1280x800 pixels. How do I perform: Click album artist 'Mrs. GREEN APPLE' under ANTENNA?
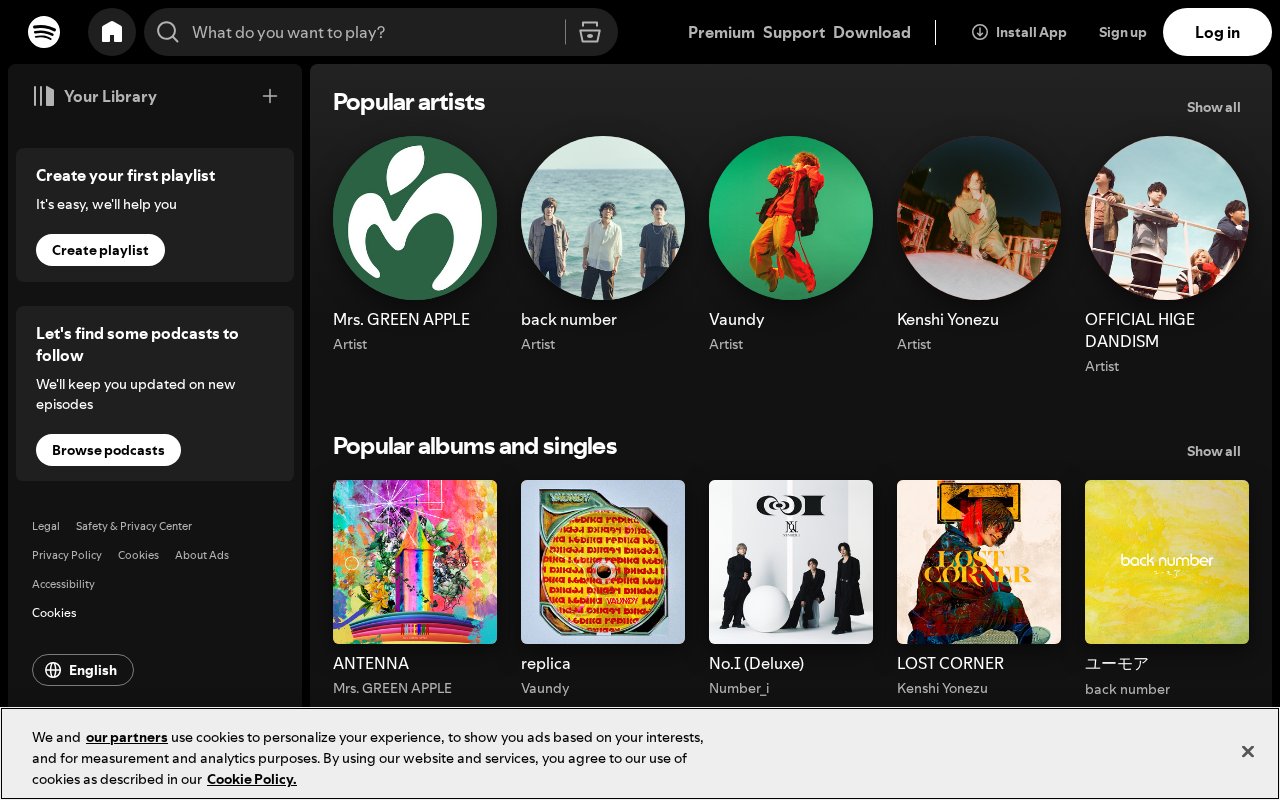point(392,688)
